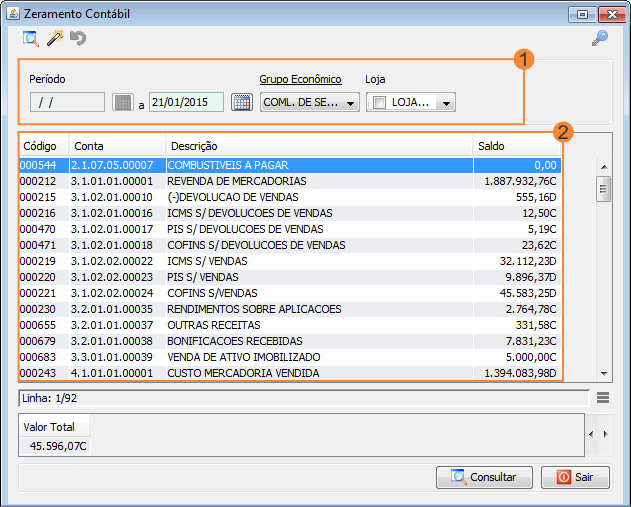Viewport: 631px width, 507px height.
Task: Select CUSTO MERCADORIA VENDIDA row
Action: point(290,373)
